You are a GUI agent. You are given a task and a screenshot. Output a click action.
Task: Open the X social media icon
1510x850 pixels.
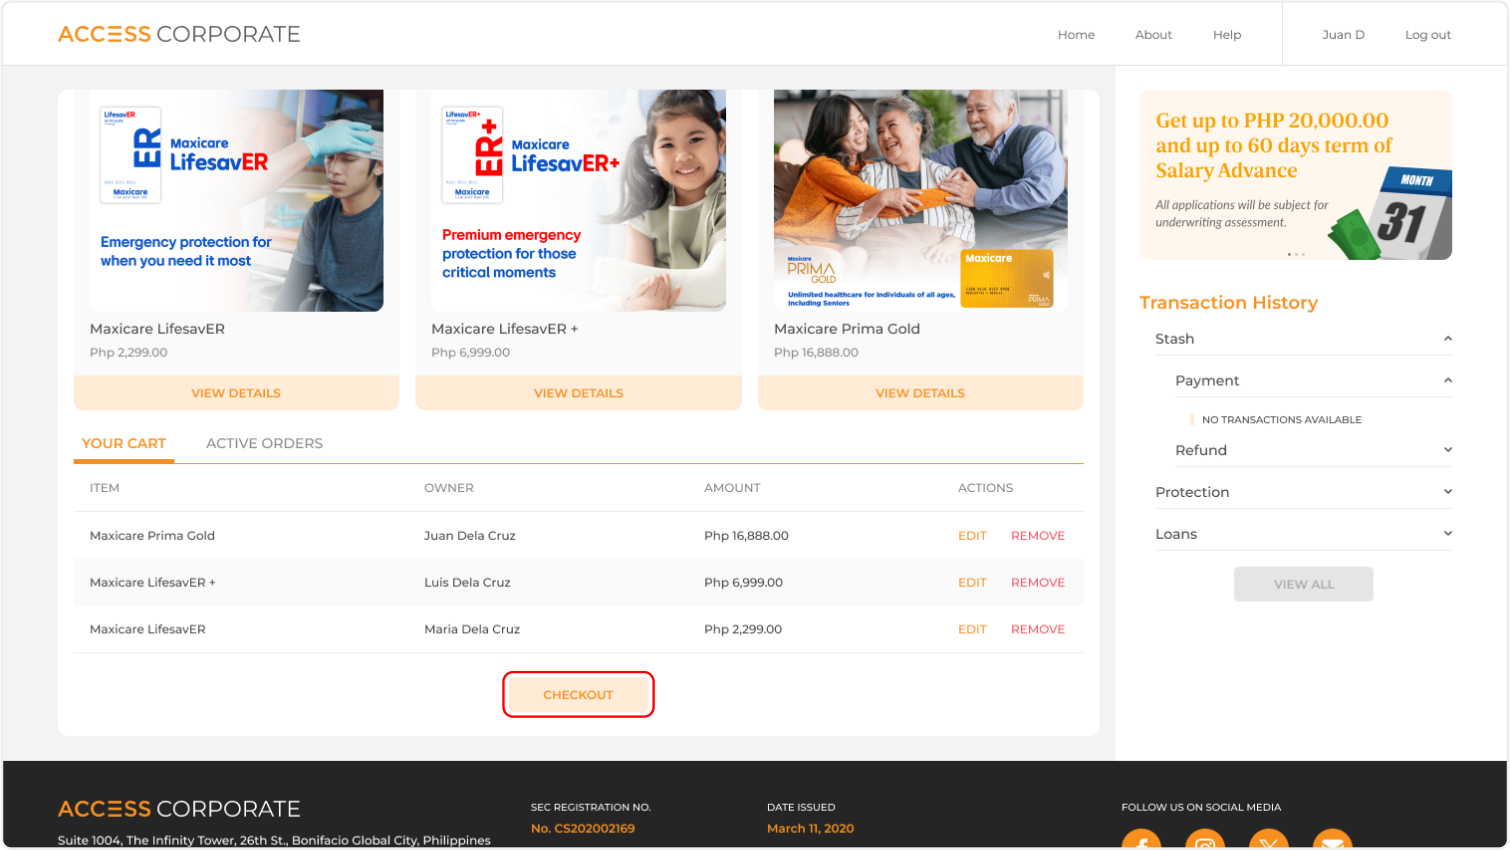click(1269, 839)
